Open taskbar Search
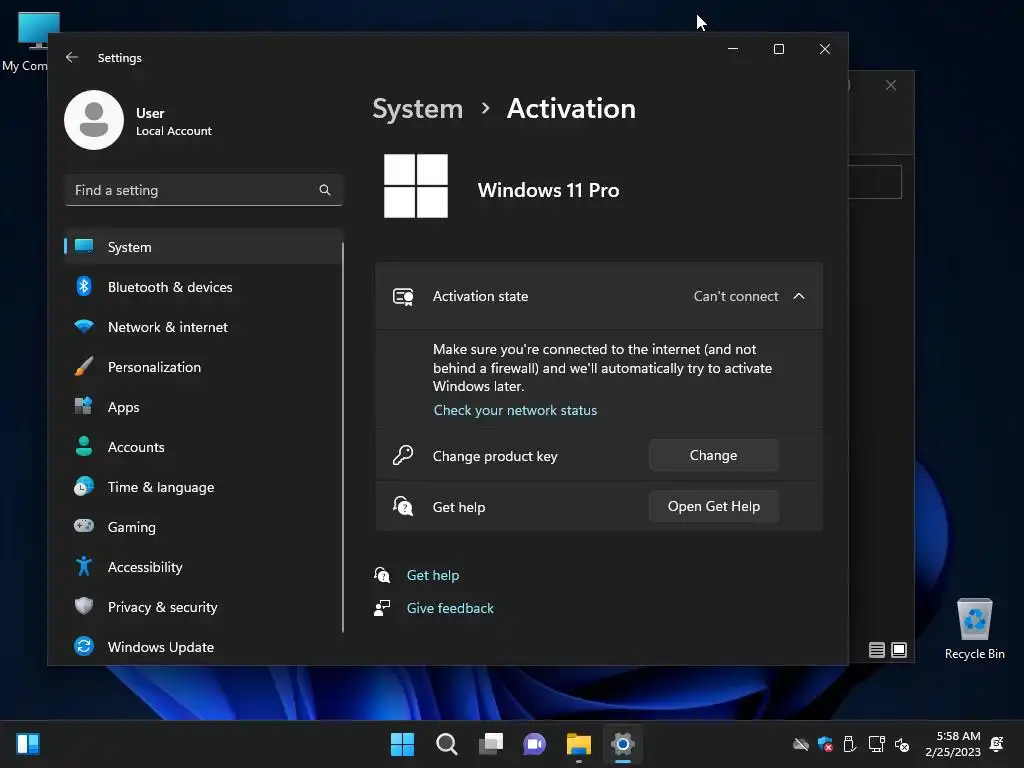1024x768 pixels. [x=447, y=744]
